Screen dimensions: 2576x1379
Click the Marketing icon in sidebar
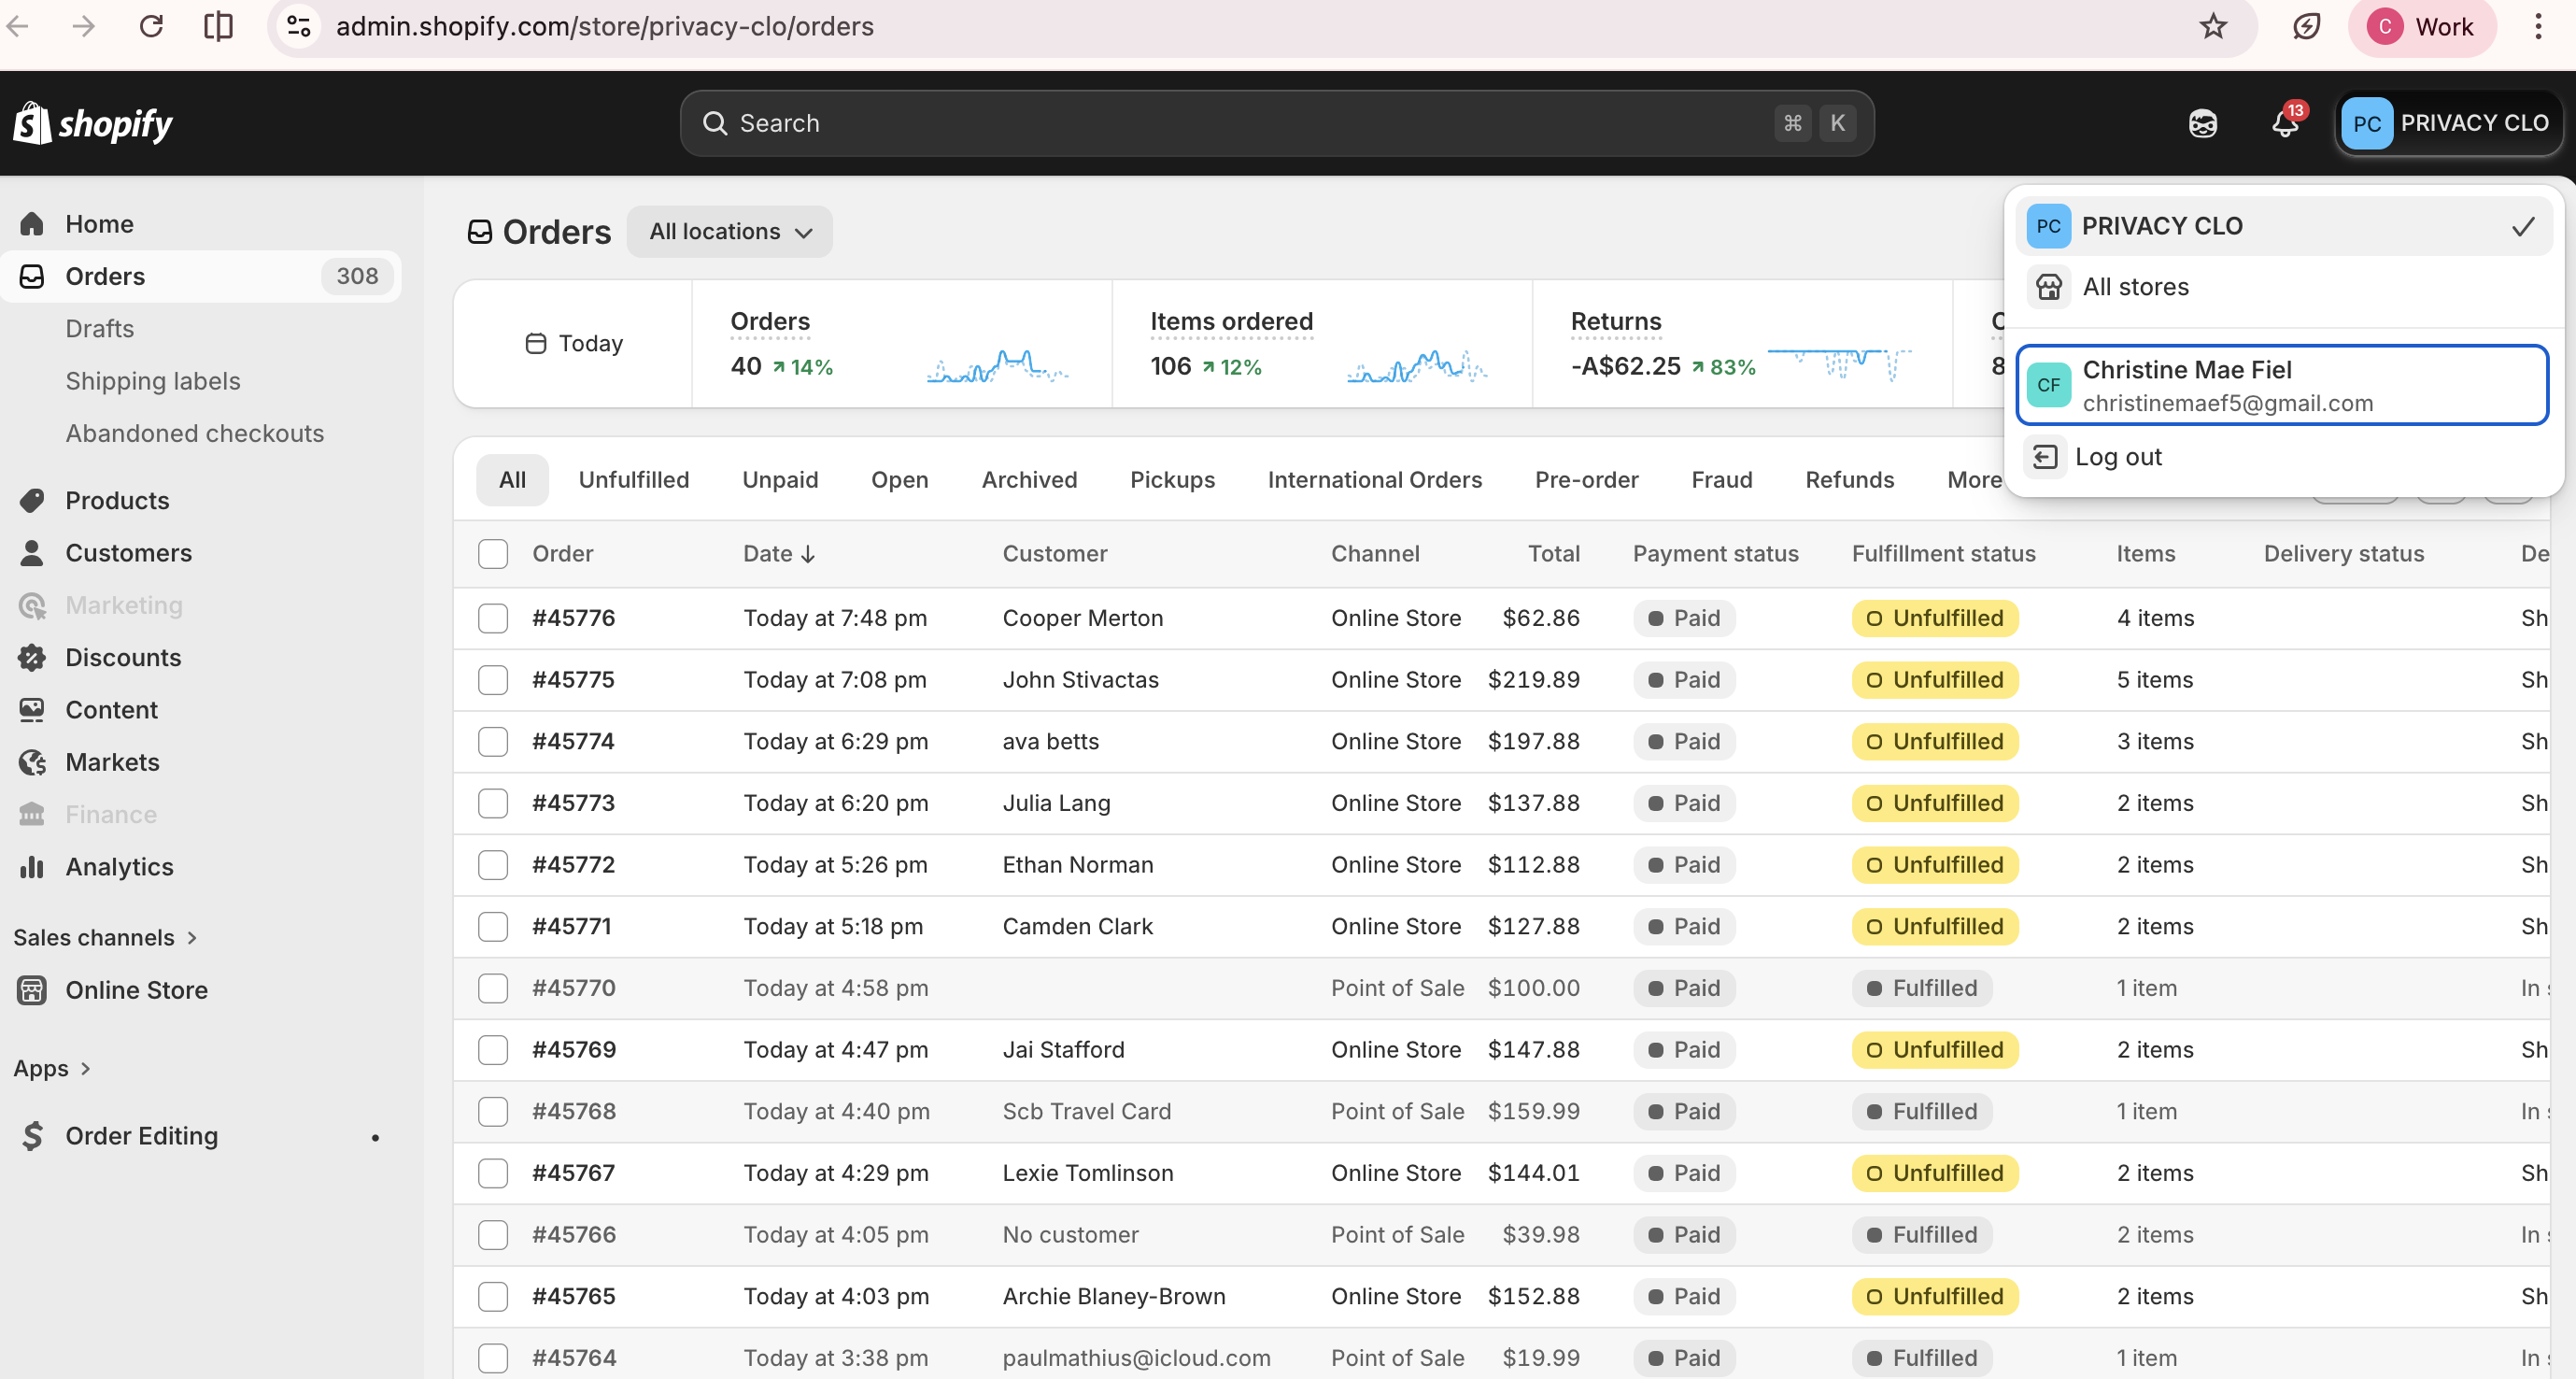point(32,605)
